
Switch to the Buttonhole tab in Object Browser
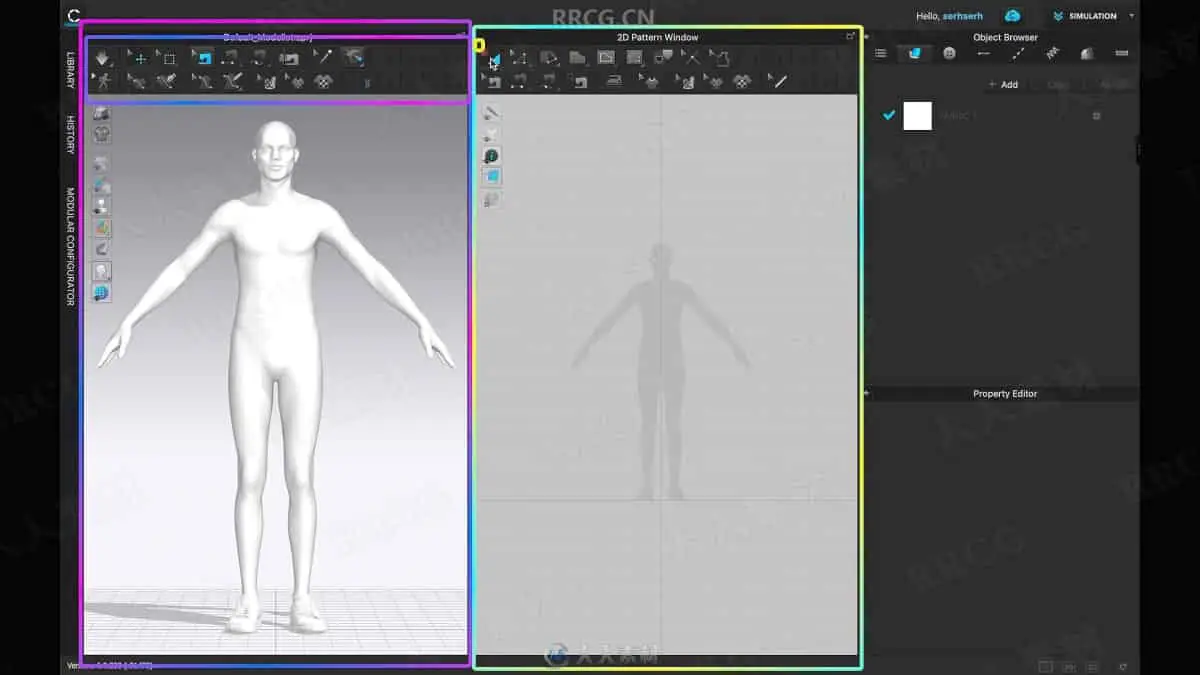(x=984, y=53)
